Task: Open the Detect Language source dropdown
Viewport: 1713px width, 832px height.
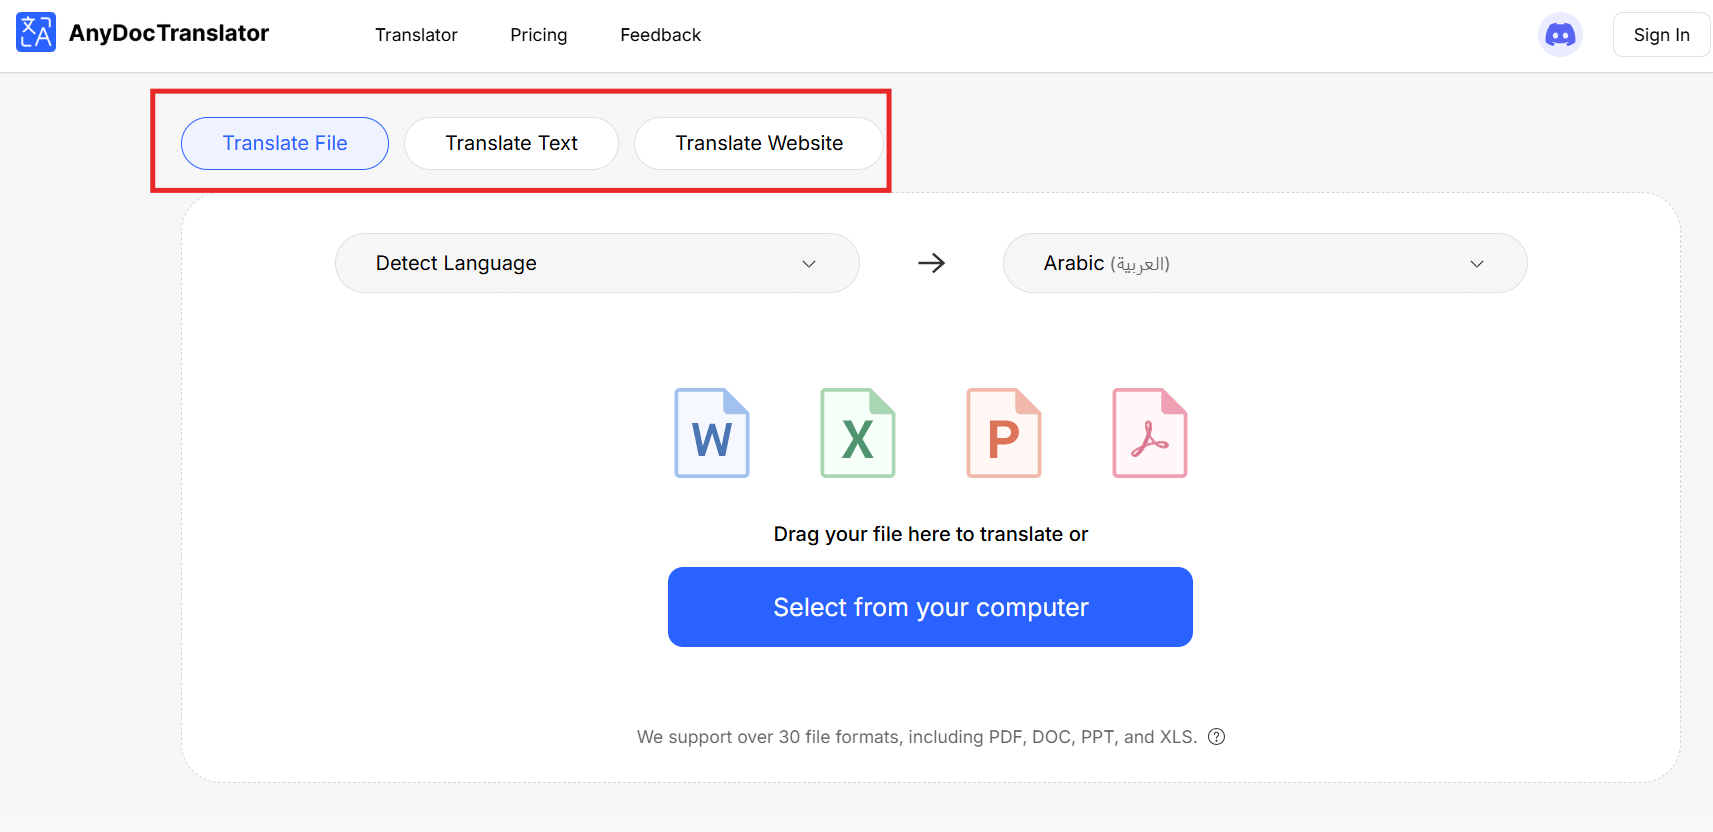Action: click(597, 263)
